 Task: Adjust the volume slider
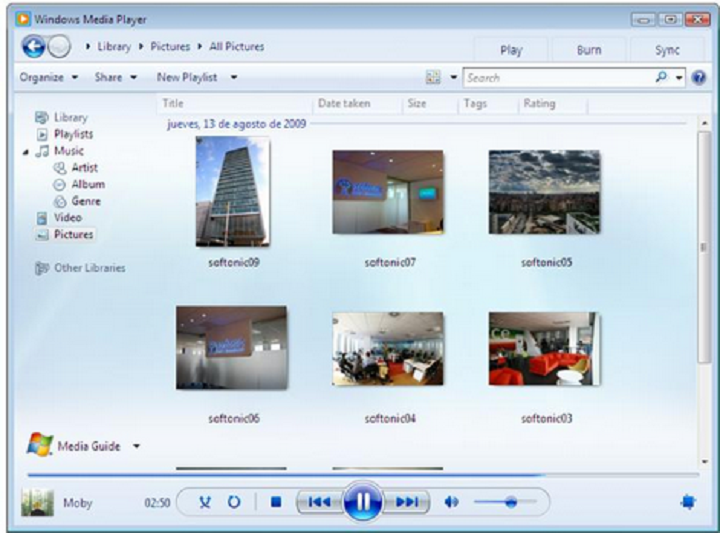pyautogui.click(x=505, y=502)
